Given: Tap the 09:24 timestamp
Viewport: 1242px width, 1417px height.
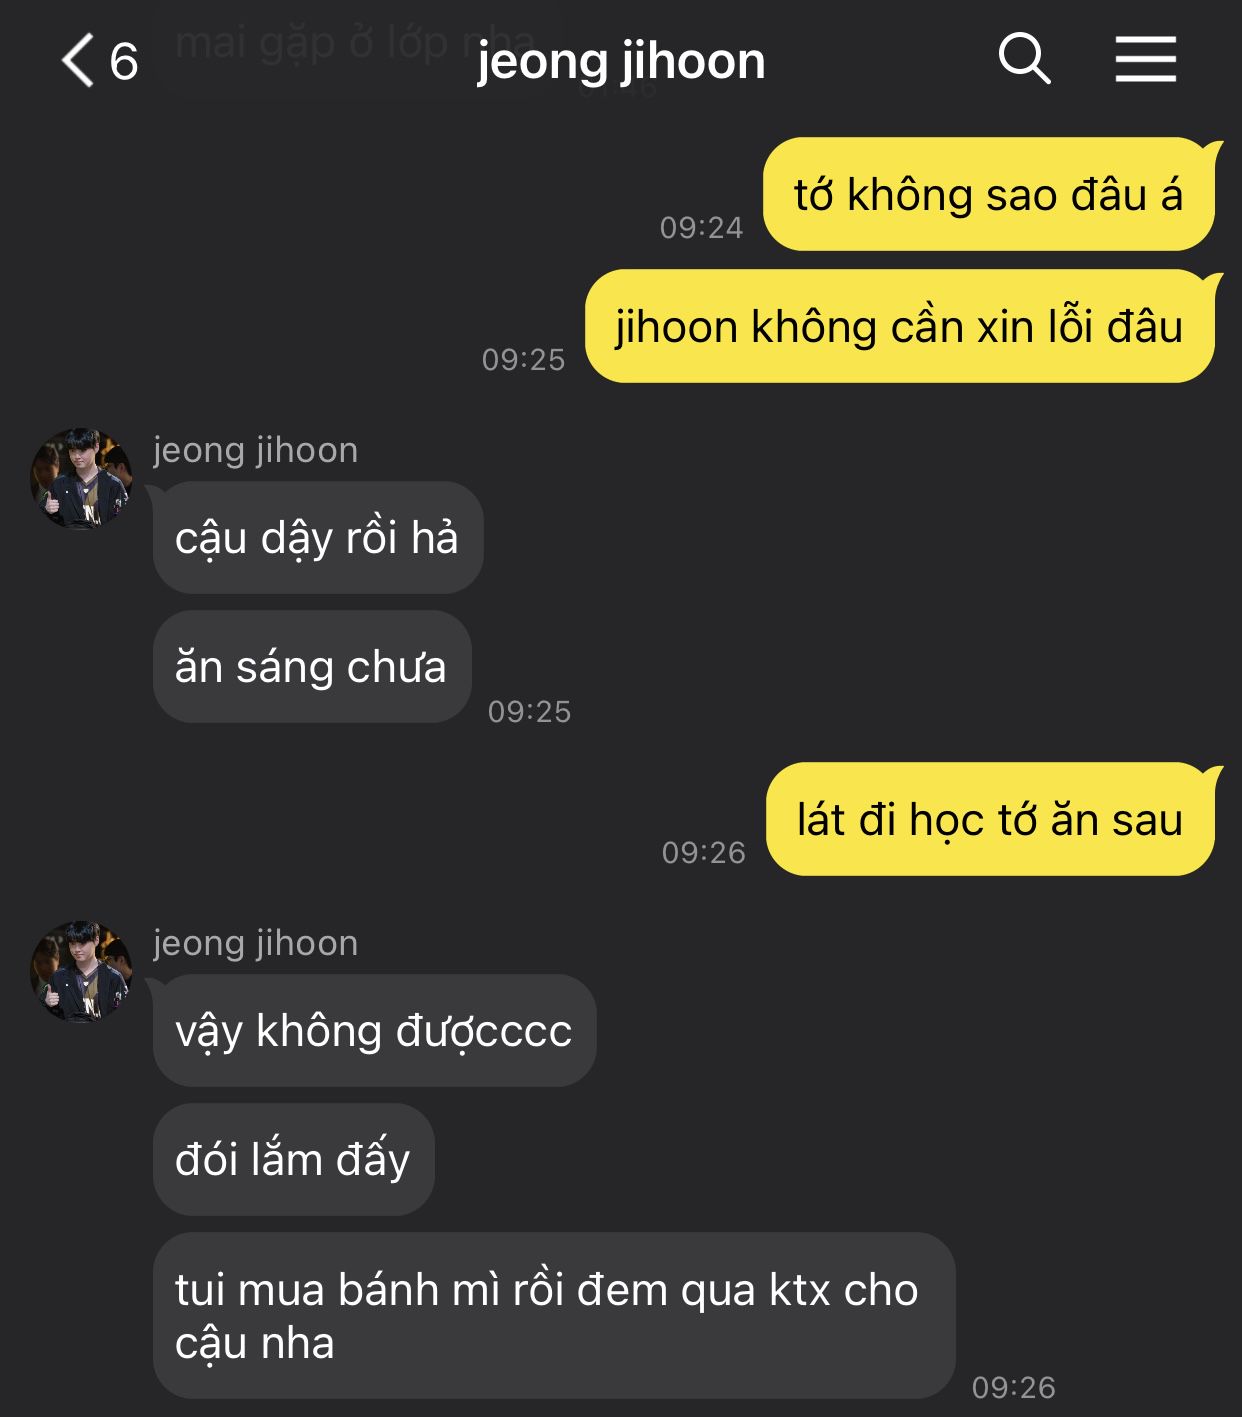Looking at the screenshot, I should 702,228.
